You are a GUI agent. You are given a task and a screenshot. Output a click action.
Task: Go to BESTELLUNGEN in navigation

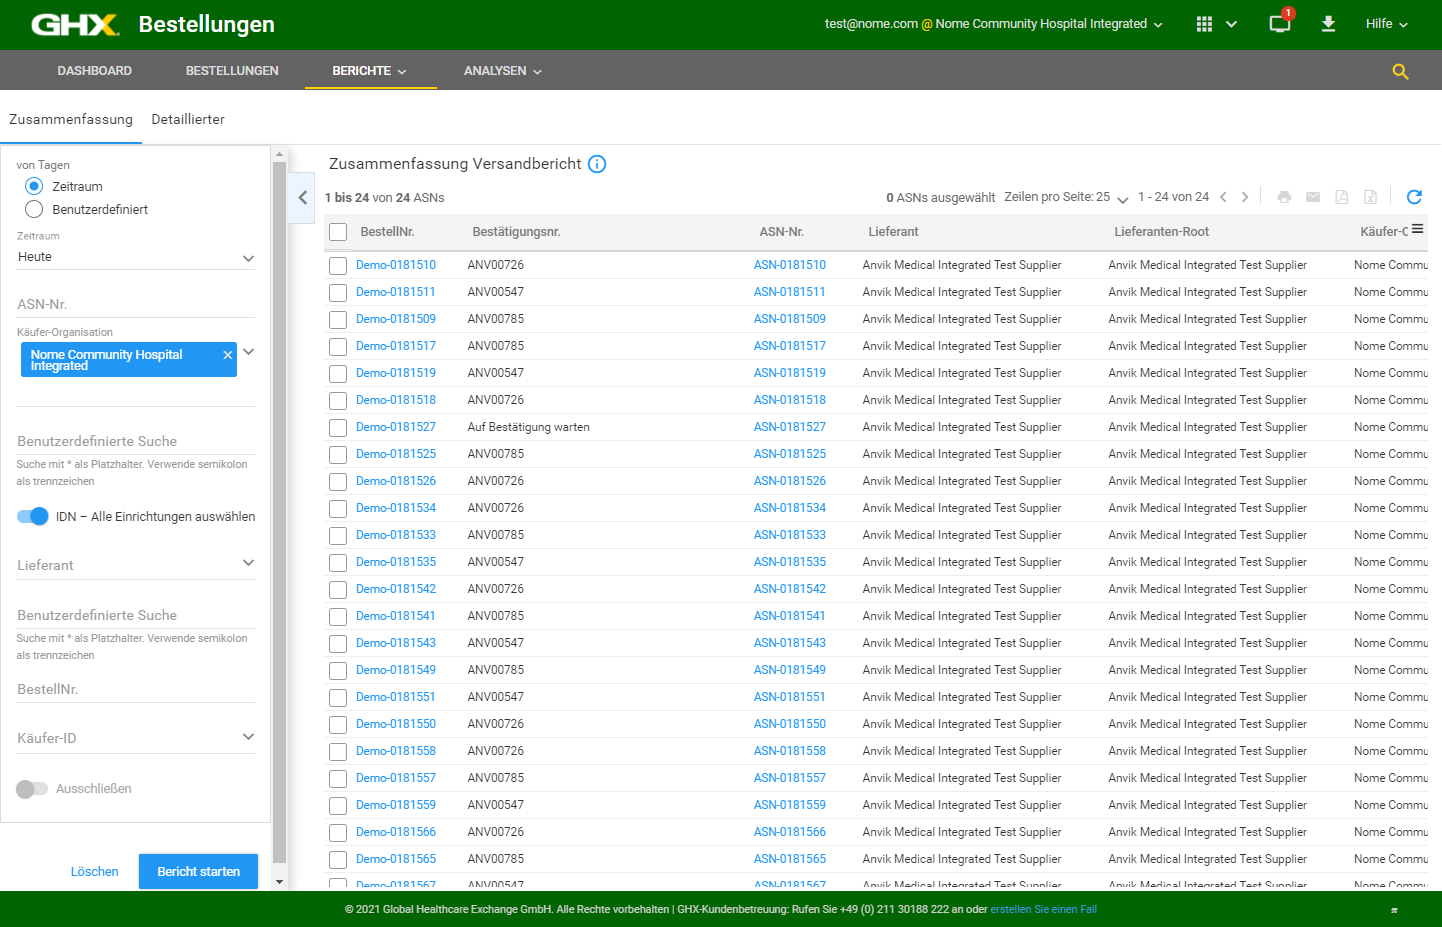tap(232, 71)
